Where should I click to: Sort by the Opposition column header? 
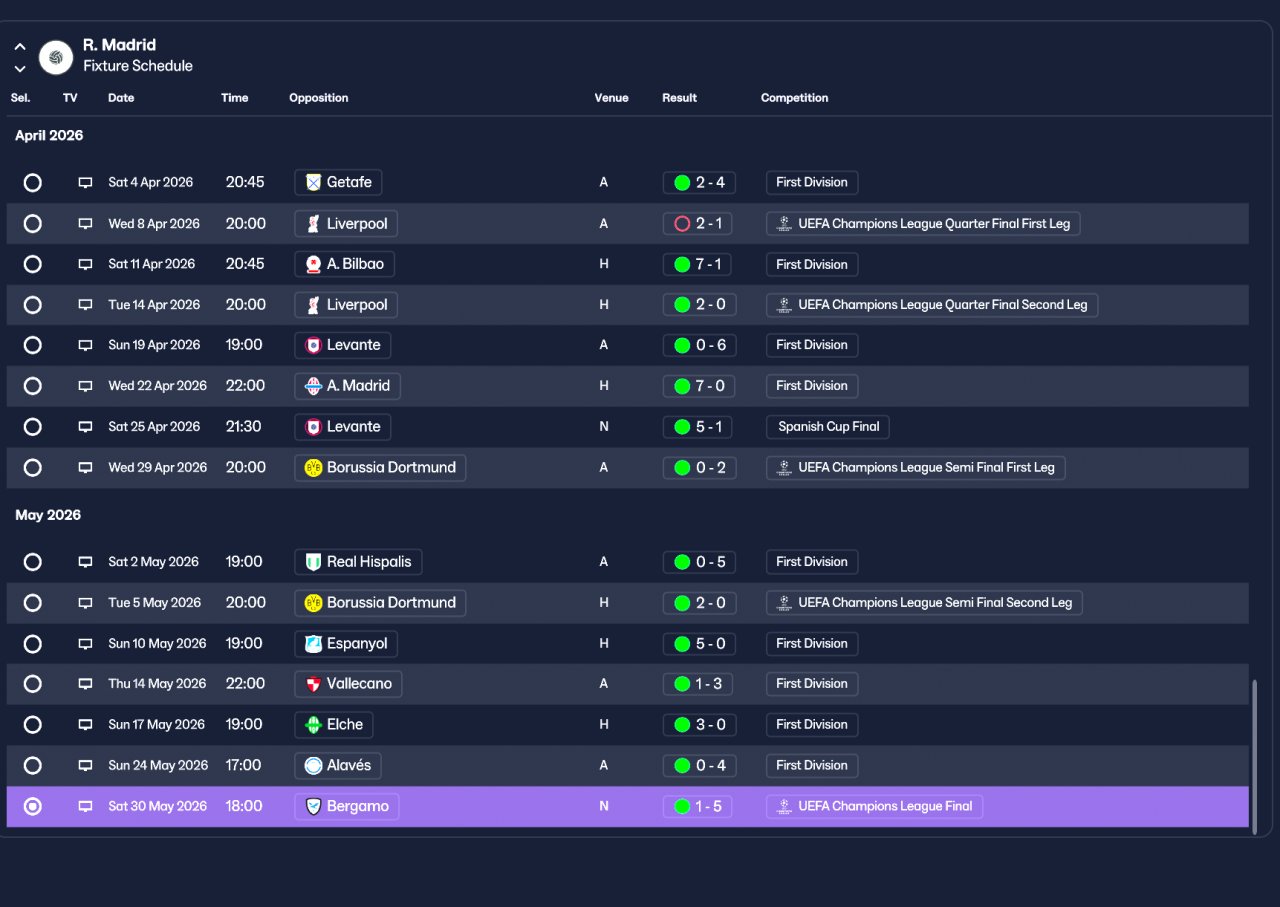319,98
